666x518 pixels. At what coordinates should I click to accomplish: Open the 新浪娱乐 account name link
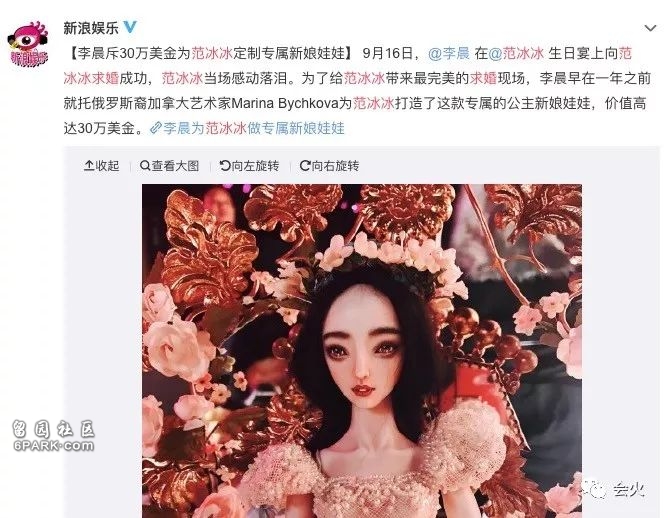[91, 28]
